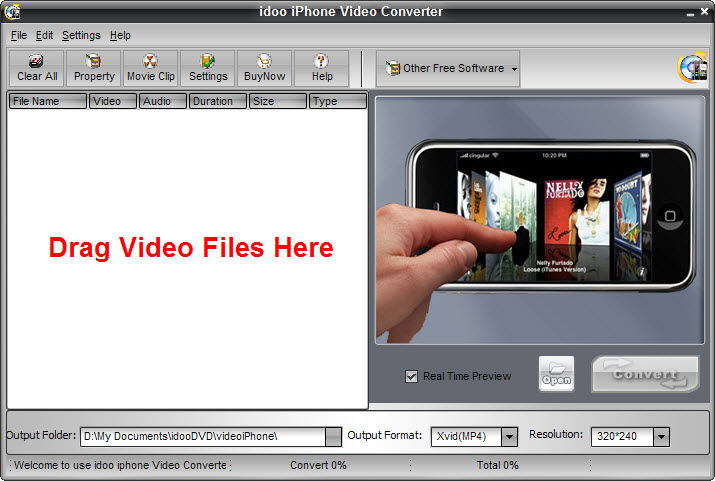Open the Edit menu

coord(44,35)
